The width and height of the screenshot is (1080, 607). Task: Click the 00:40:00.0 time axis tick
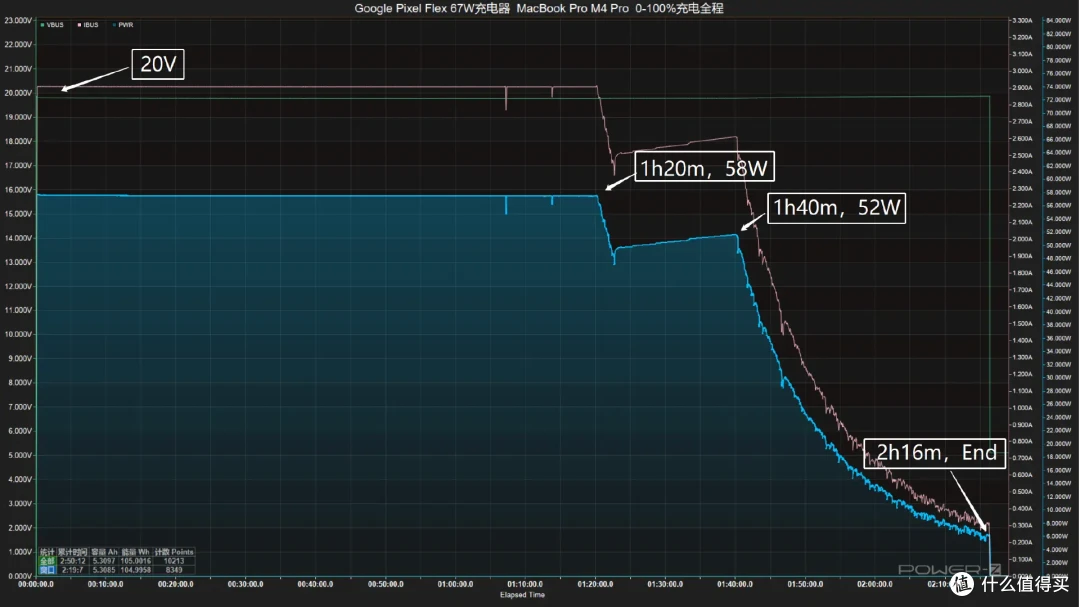315,584
